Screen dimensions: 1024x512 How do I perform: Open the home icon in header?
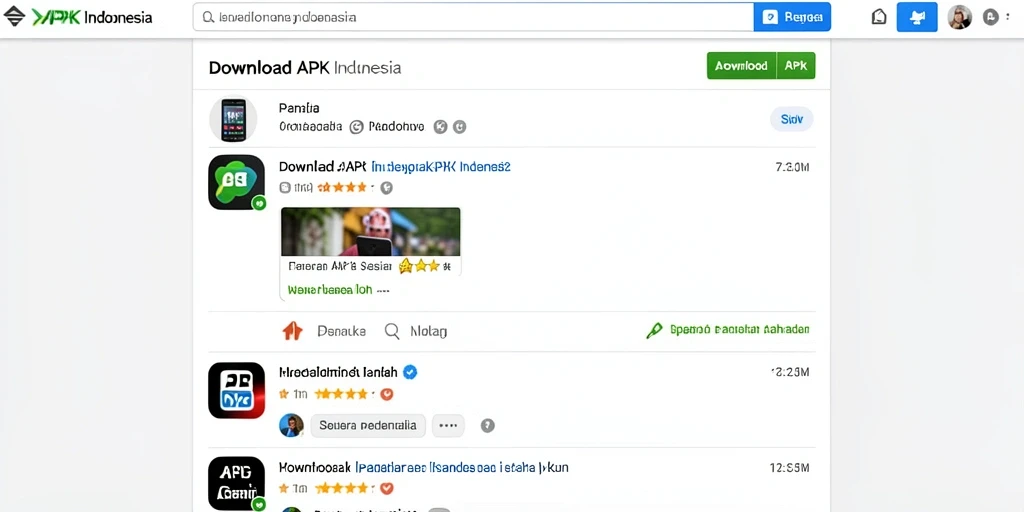pos(879,17)
